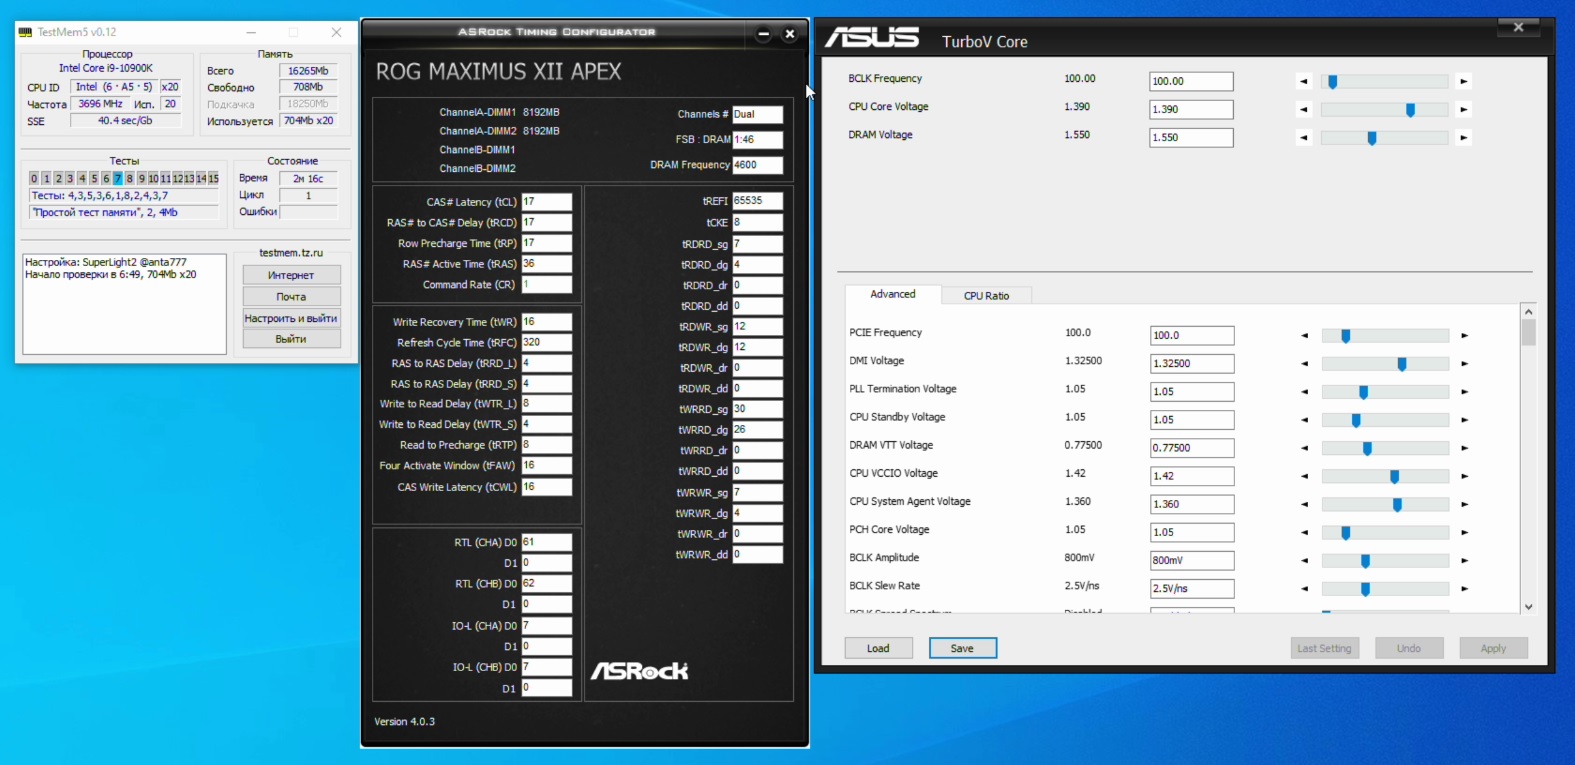Lower CPU VCCIO Voltage with left arrow
Viewport: 1575px width, 765px height.
tap(1304, 476)
